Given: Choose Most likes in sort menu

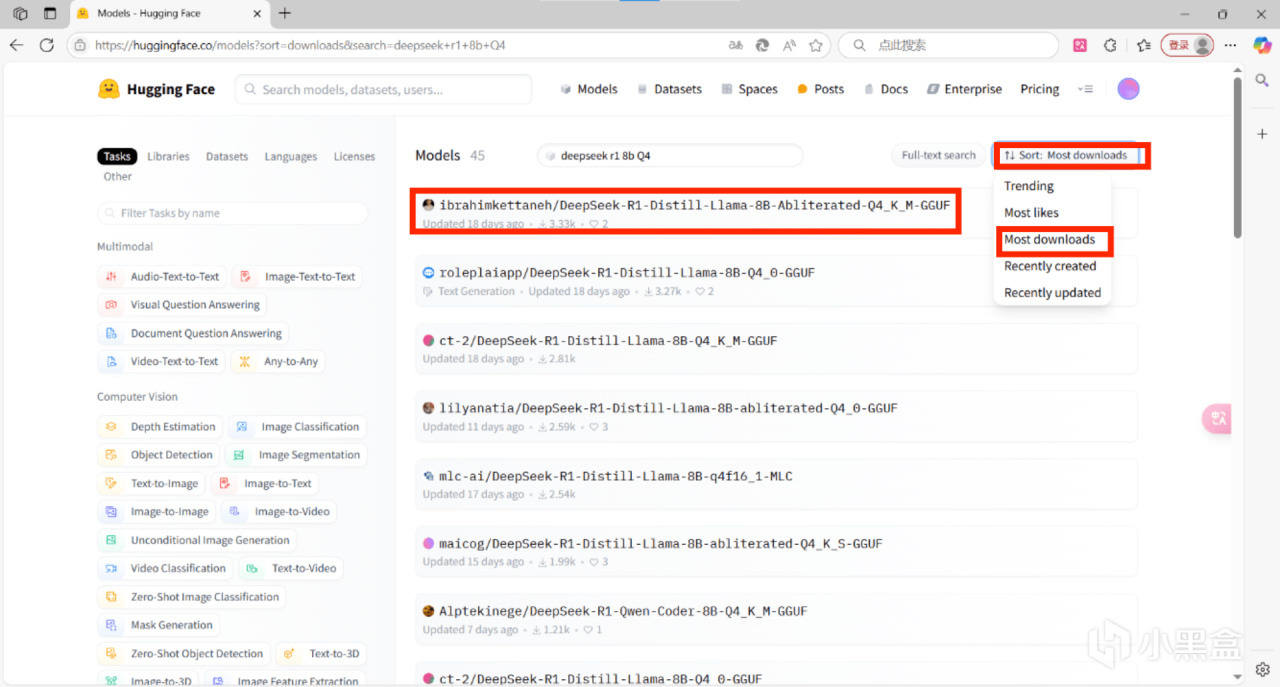Looking at the screenshot, I should click(1031, 213).
